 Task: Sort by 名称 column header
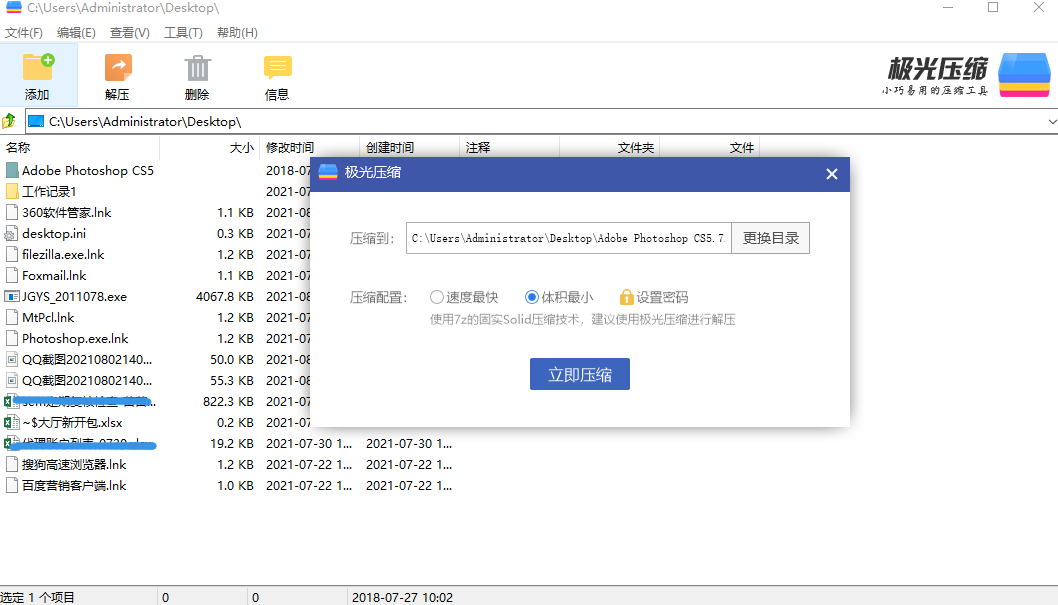tap(80, 147)
